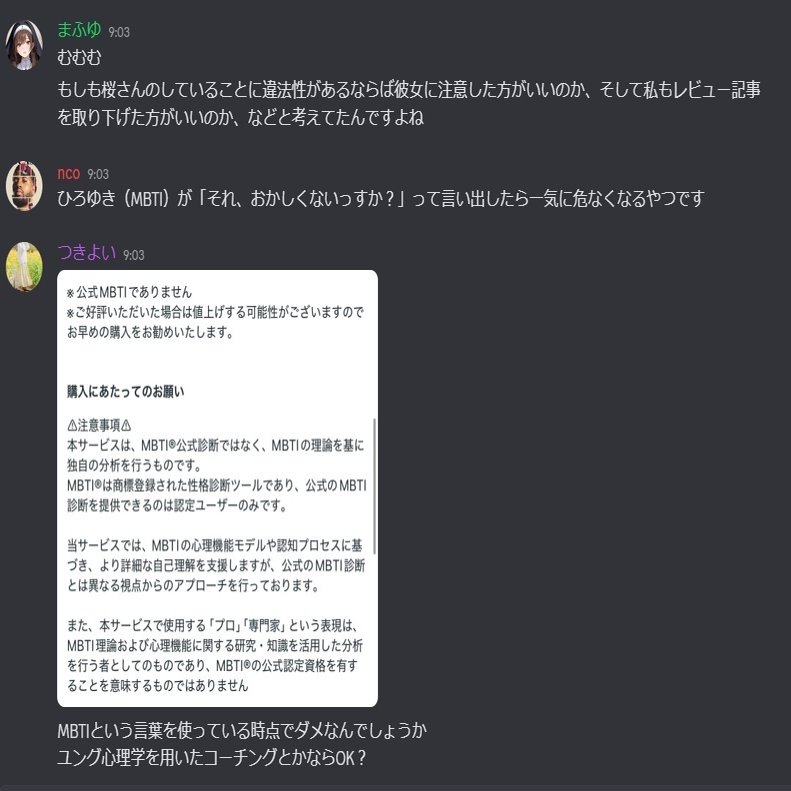Click the purple つきよい username
Viewport: 791px width, 791px height.
[87, 252]
